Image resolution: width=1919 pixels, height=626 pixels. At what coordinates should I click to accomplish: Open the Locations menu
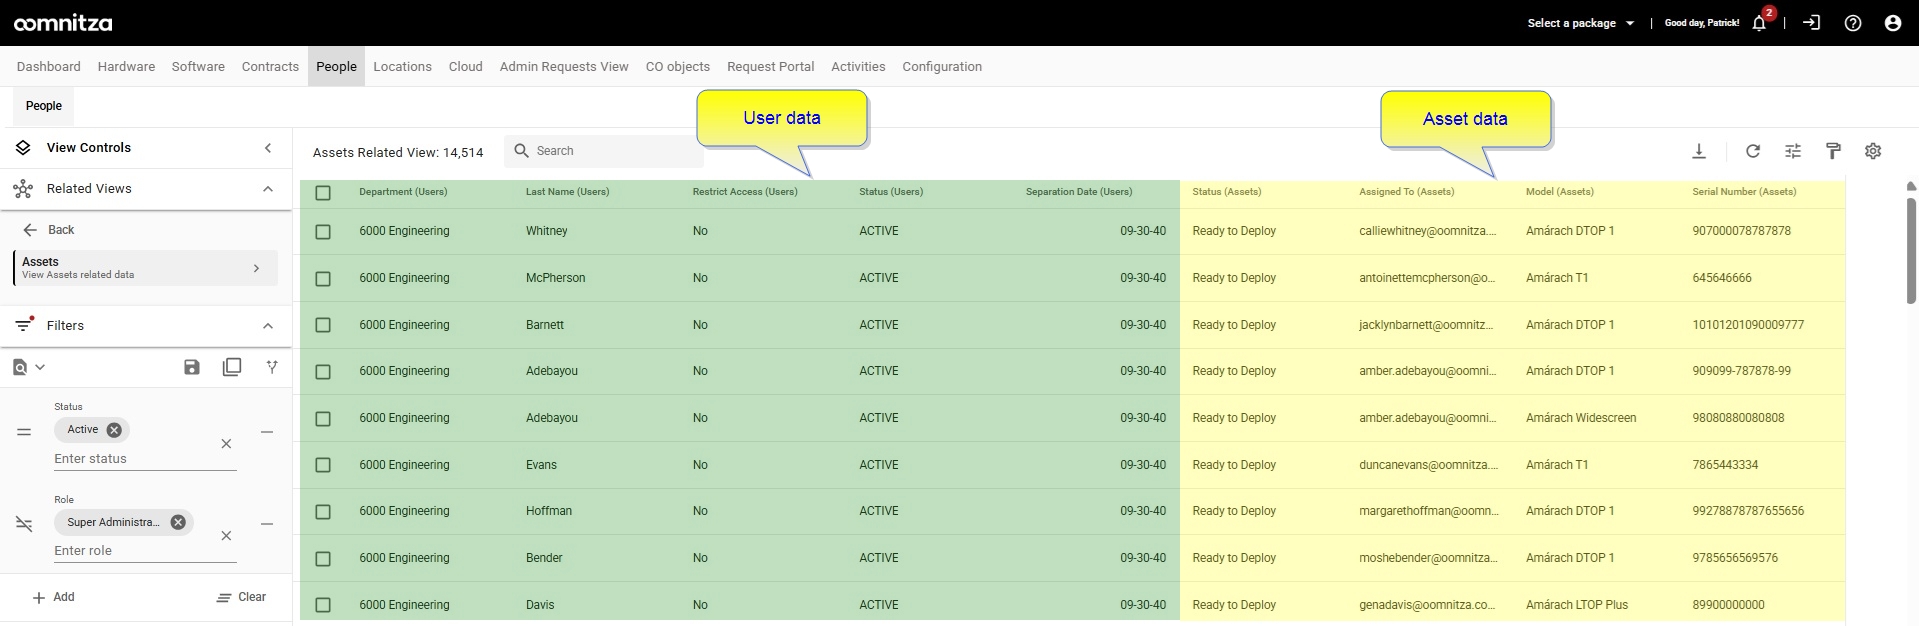402,67
